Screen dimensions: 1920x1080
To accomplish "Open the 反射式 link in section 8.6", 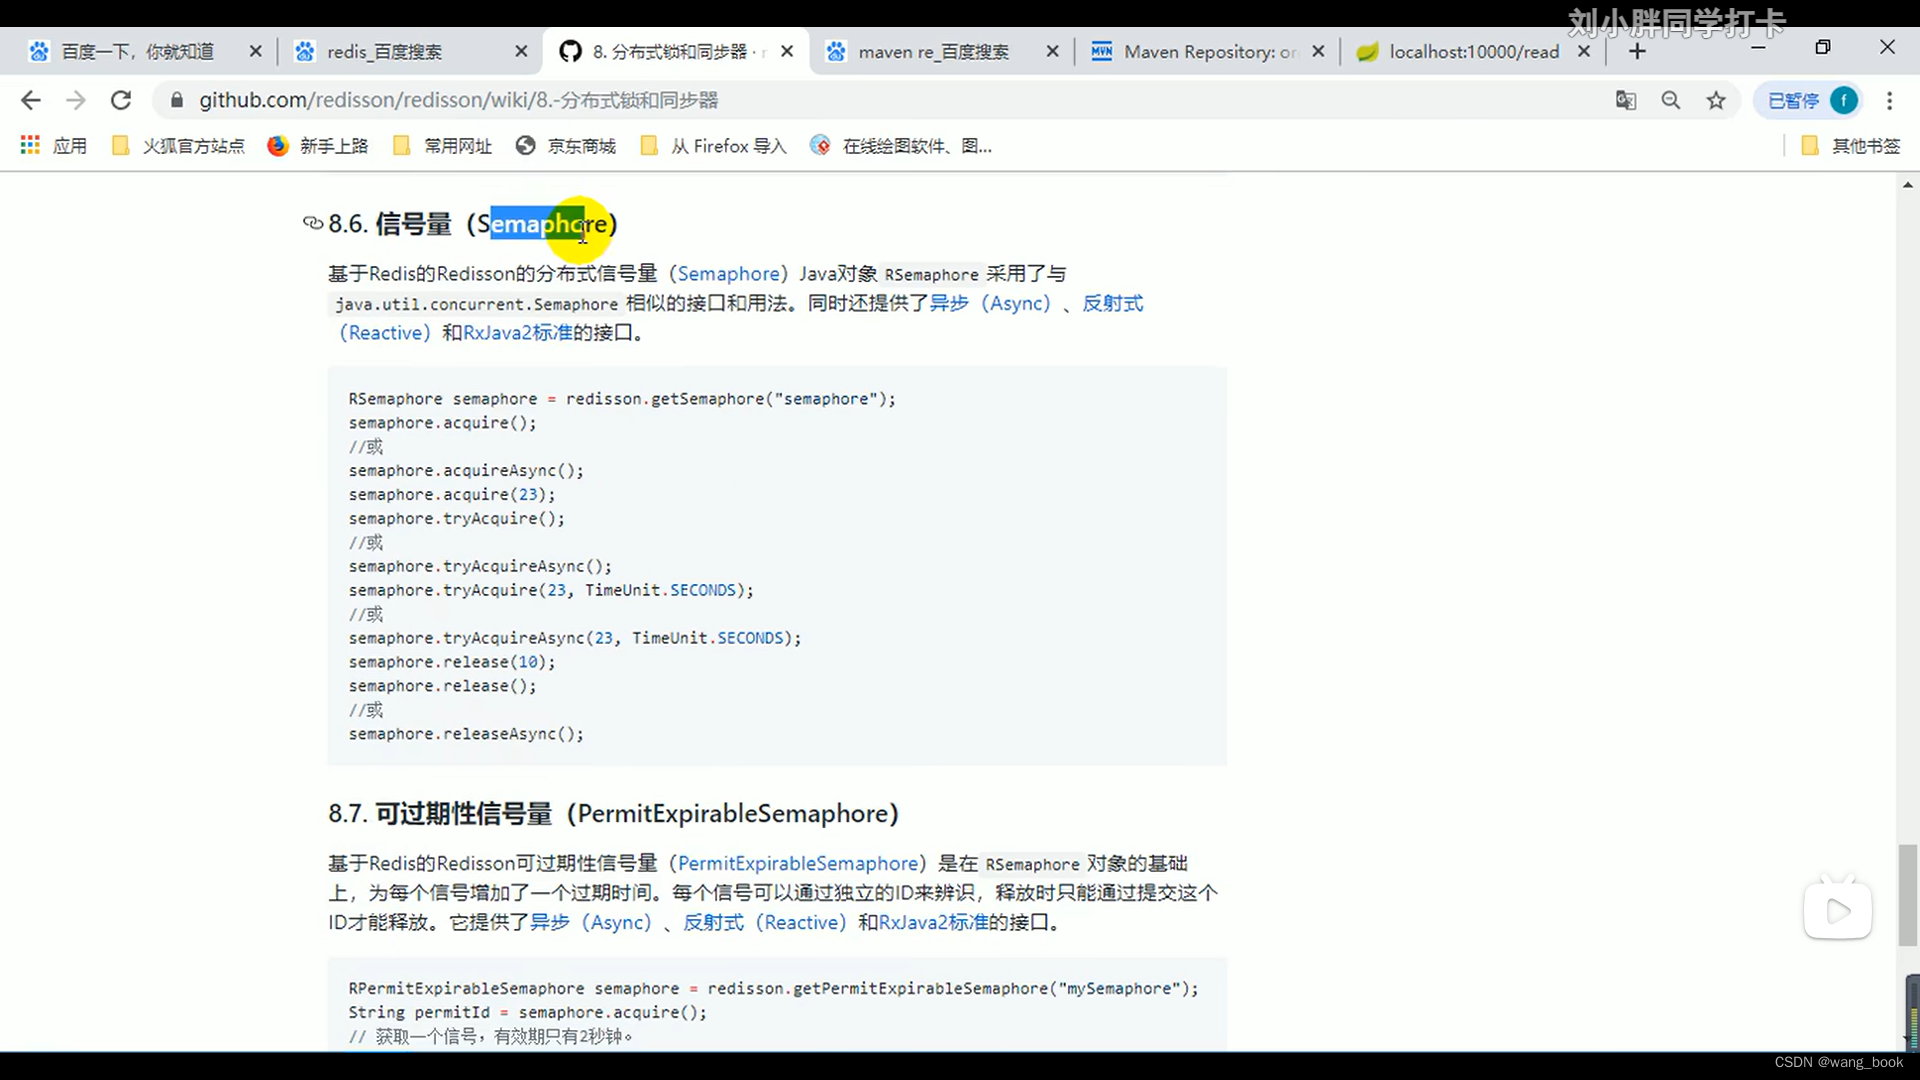I will 1112,303.
